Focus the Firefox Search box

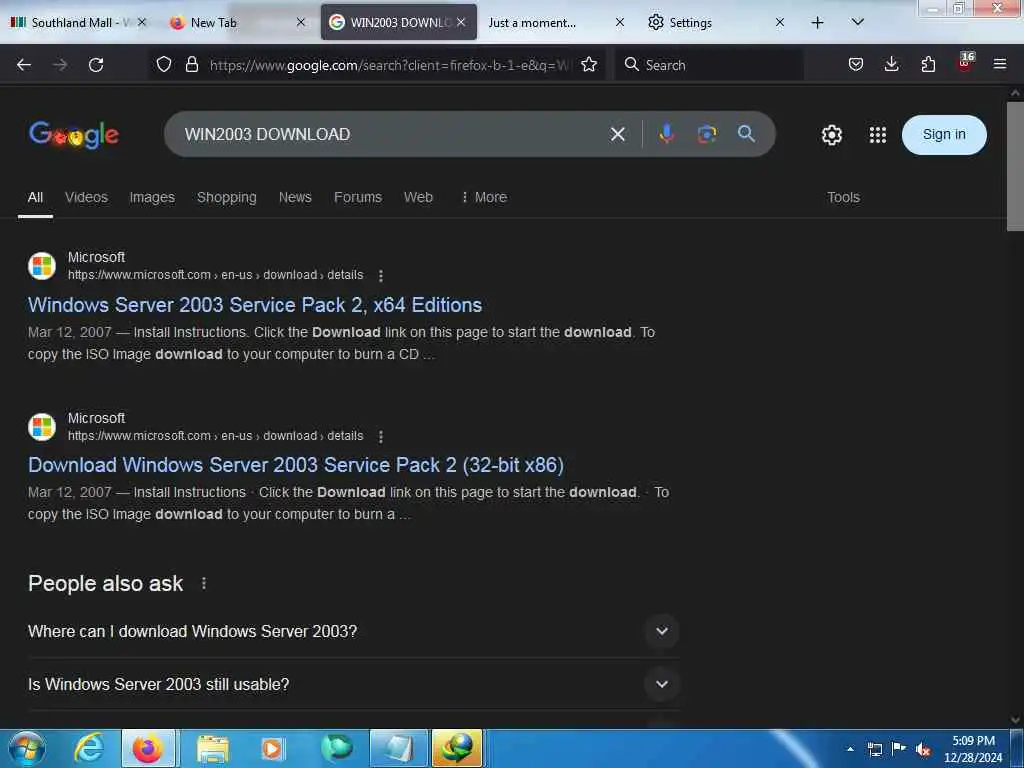coord(711,65)
